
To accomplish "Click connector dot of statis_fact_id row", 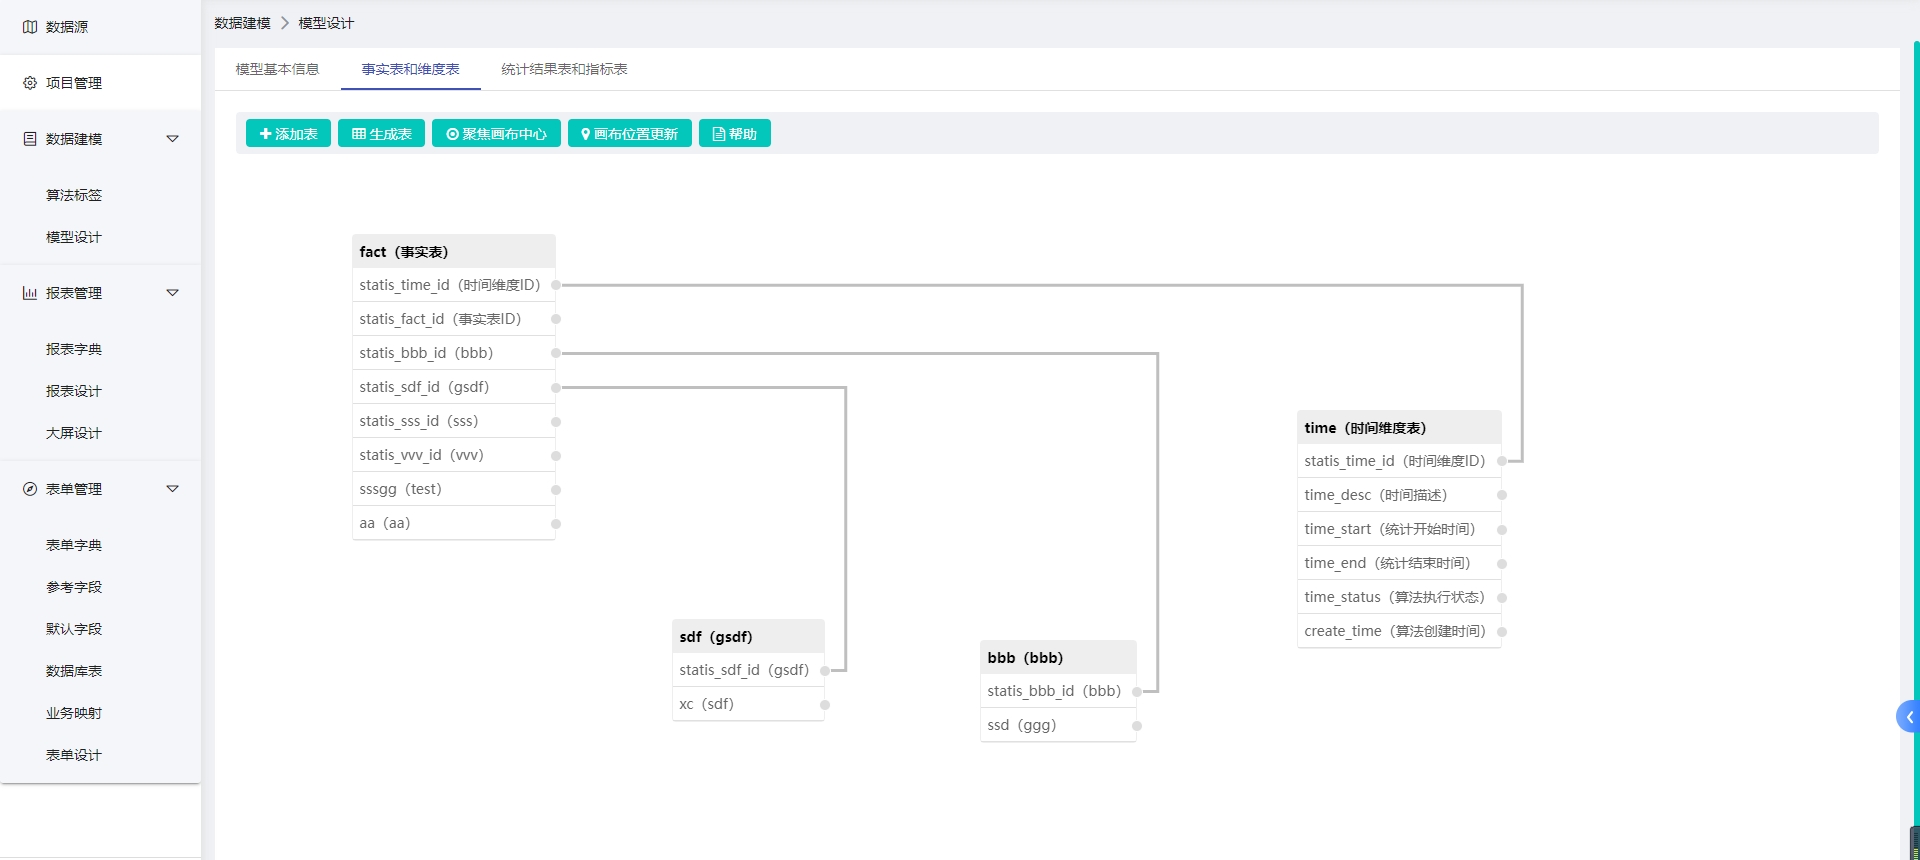I will point(556,319).
